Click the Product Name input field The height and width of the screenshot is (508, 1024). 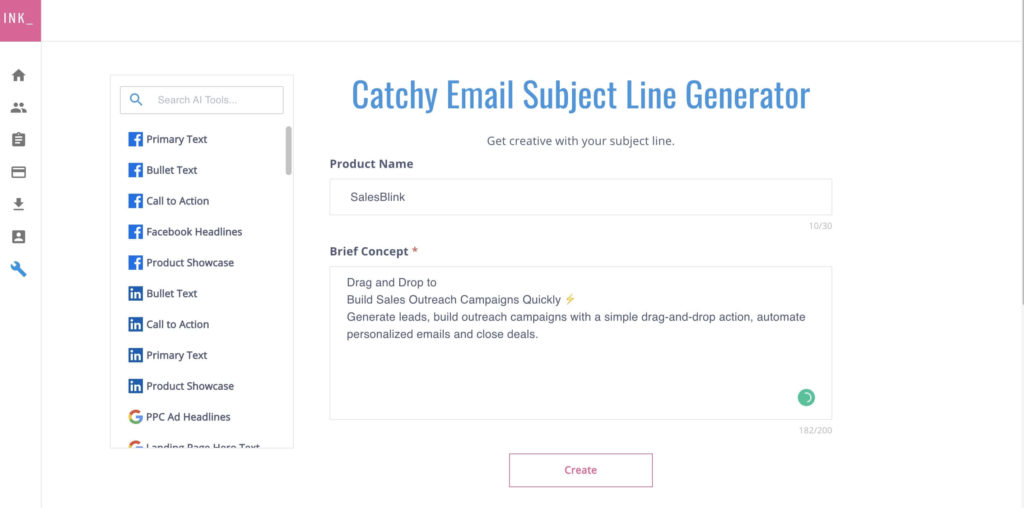tap(581, 197)
